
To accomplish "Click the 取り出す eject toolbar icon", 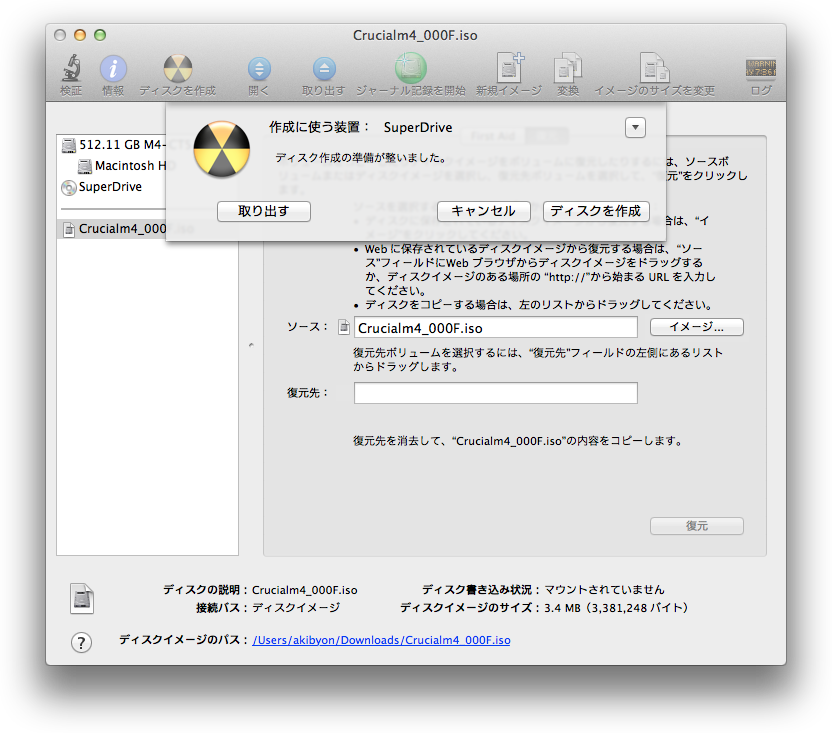I will (x=324, y=69).
